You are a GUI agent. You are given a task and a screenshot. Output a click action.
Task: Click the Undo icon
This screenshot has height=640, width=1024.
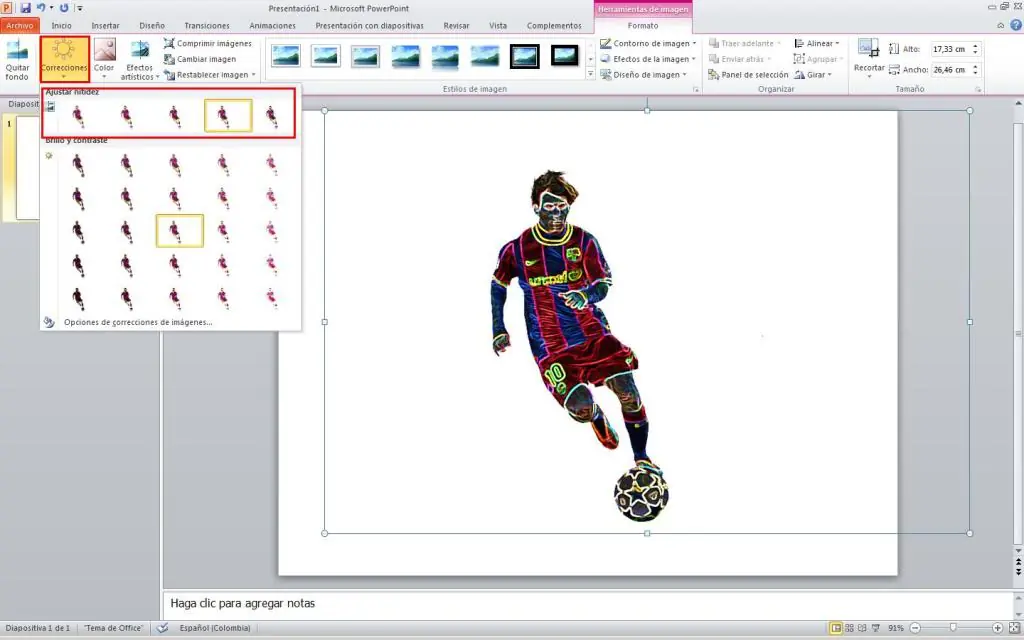[41, 8]
